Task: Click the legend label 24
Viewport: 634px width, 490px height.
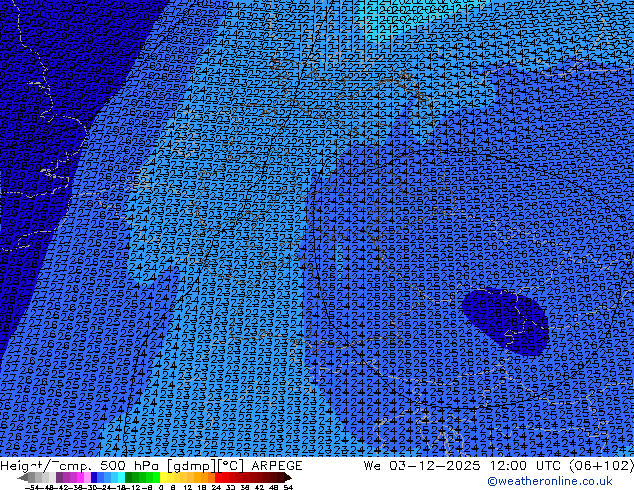Action: pos(216,488)
